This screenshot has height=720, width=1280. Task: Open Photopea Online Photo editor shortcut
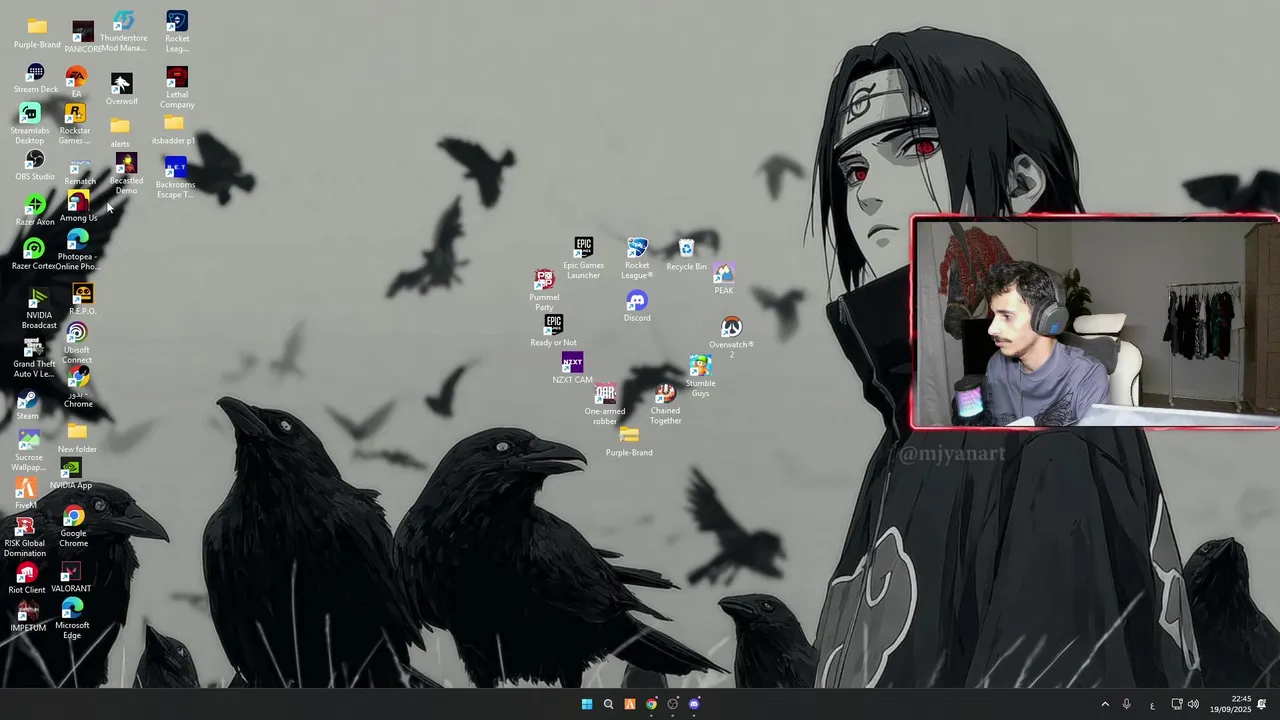click(x=77, y=250)
